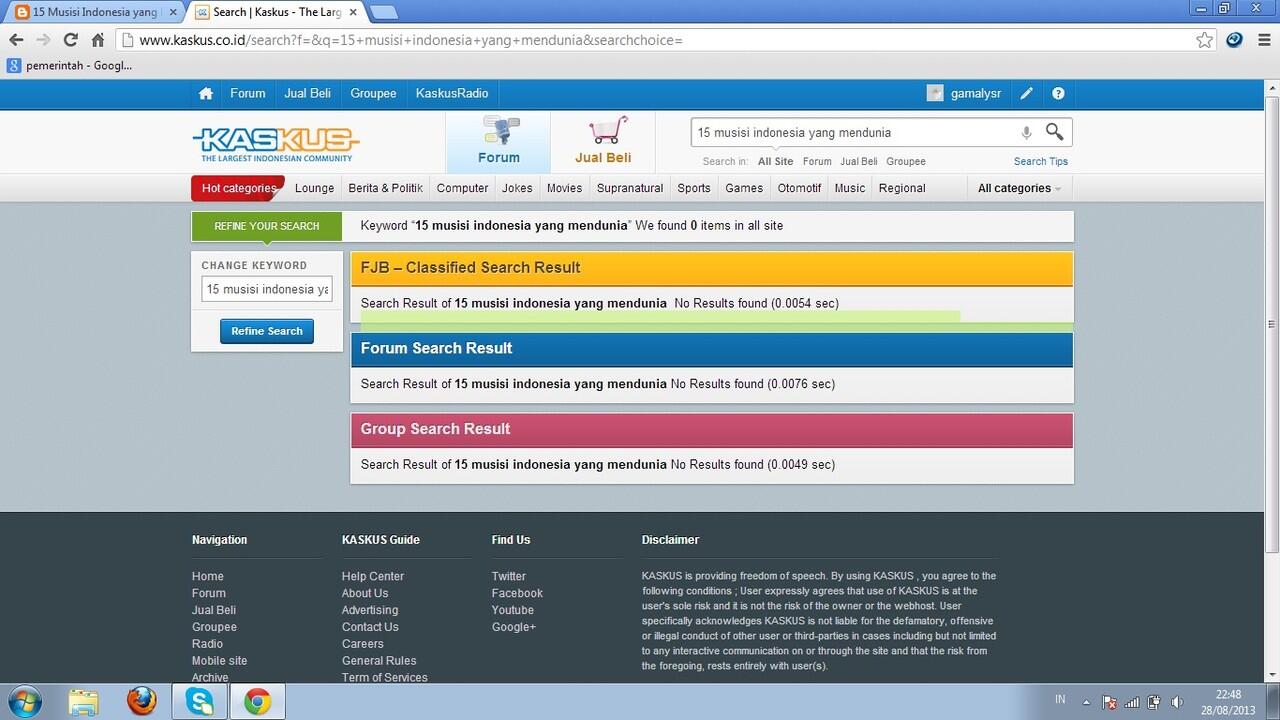Image resolution: width=1280 pixels, height=720 pixels.
Task: Select the Hot categories tab
Action: click(238, 188)
